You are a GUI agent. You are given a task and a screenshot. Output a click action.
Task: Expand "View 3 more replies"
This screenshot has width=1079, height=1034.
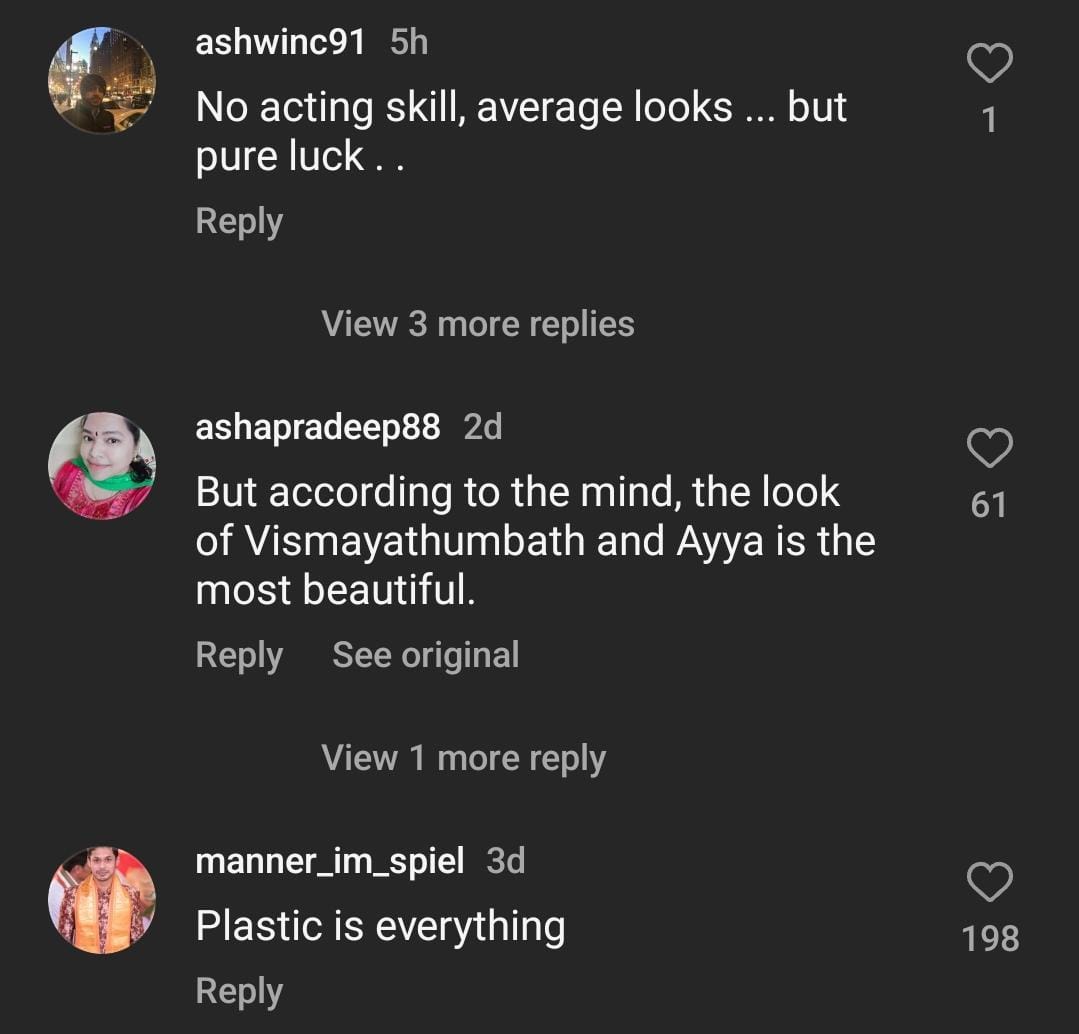[478, 324]
